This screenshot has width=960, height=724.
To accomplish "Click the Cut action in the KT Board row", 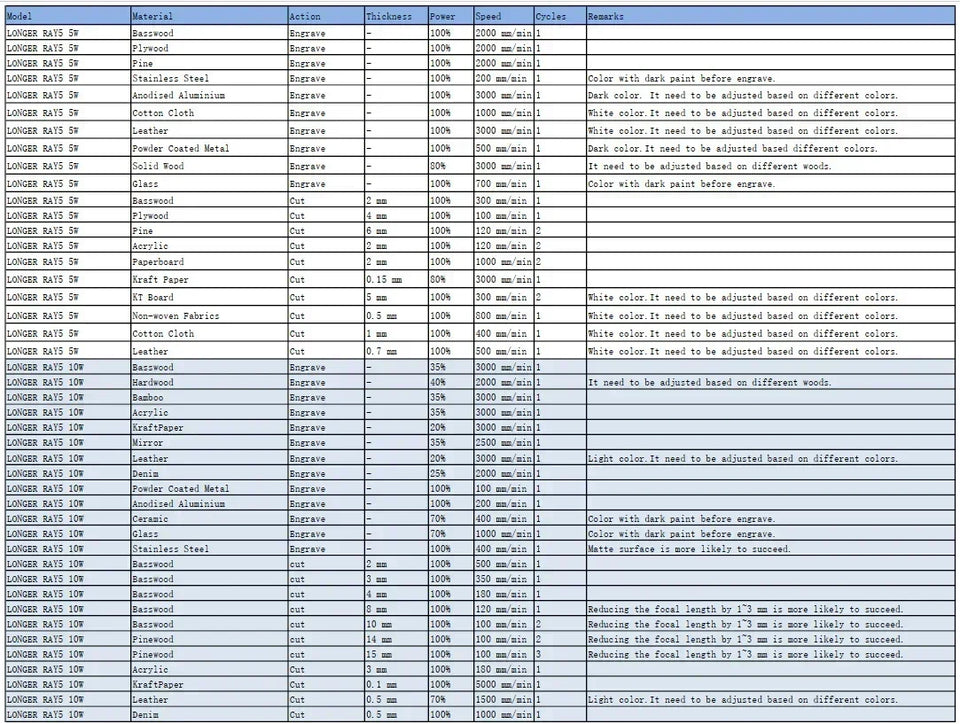I will tap(297, 297).
